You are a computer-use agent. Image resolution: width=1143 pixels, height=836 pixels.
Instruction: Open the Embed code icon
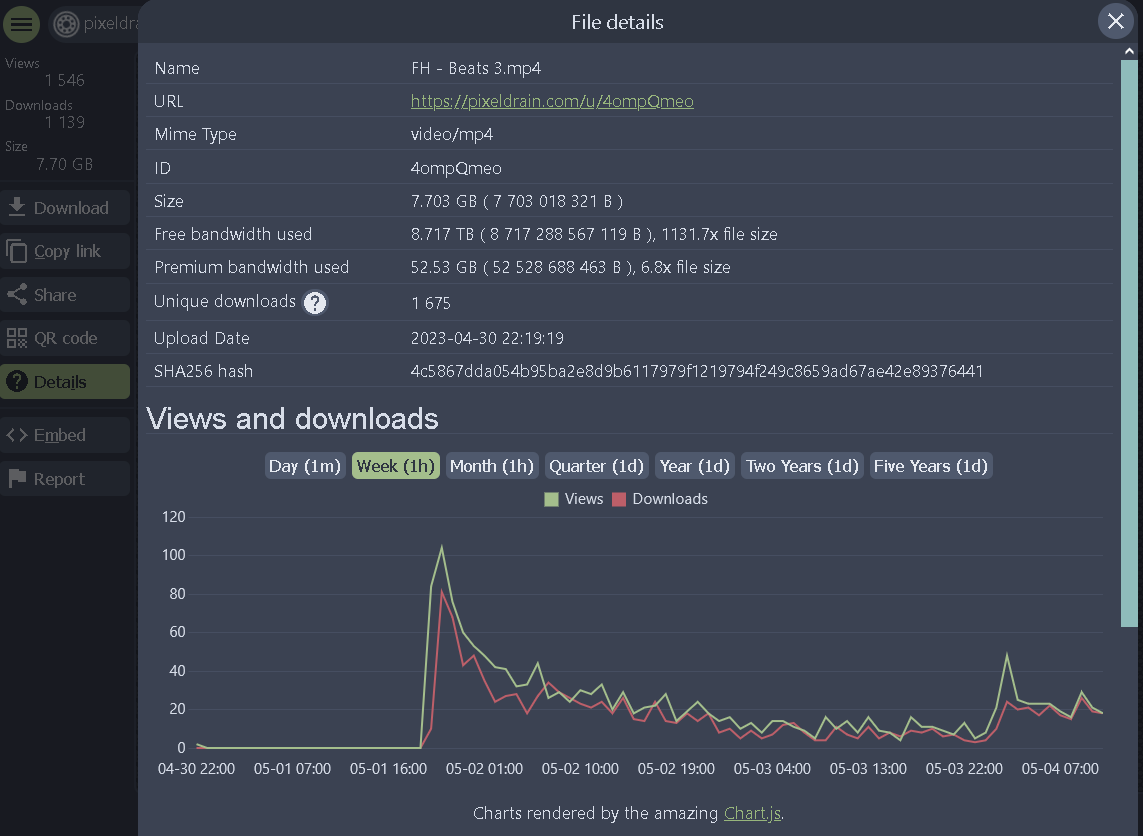coord(17,435)
